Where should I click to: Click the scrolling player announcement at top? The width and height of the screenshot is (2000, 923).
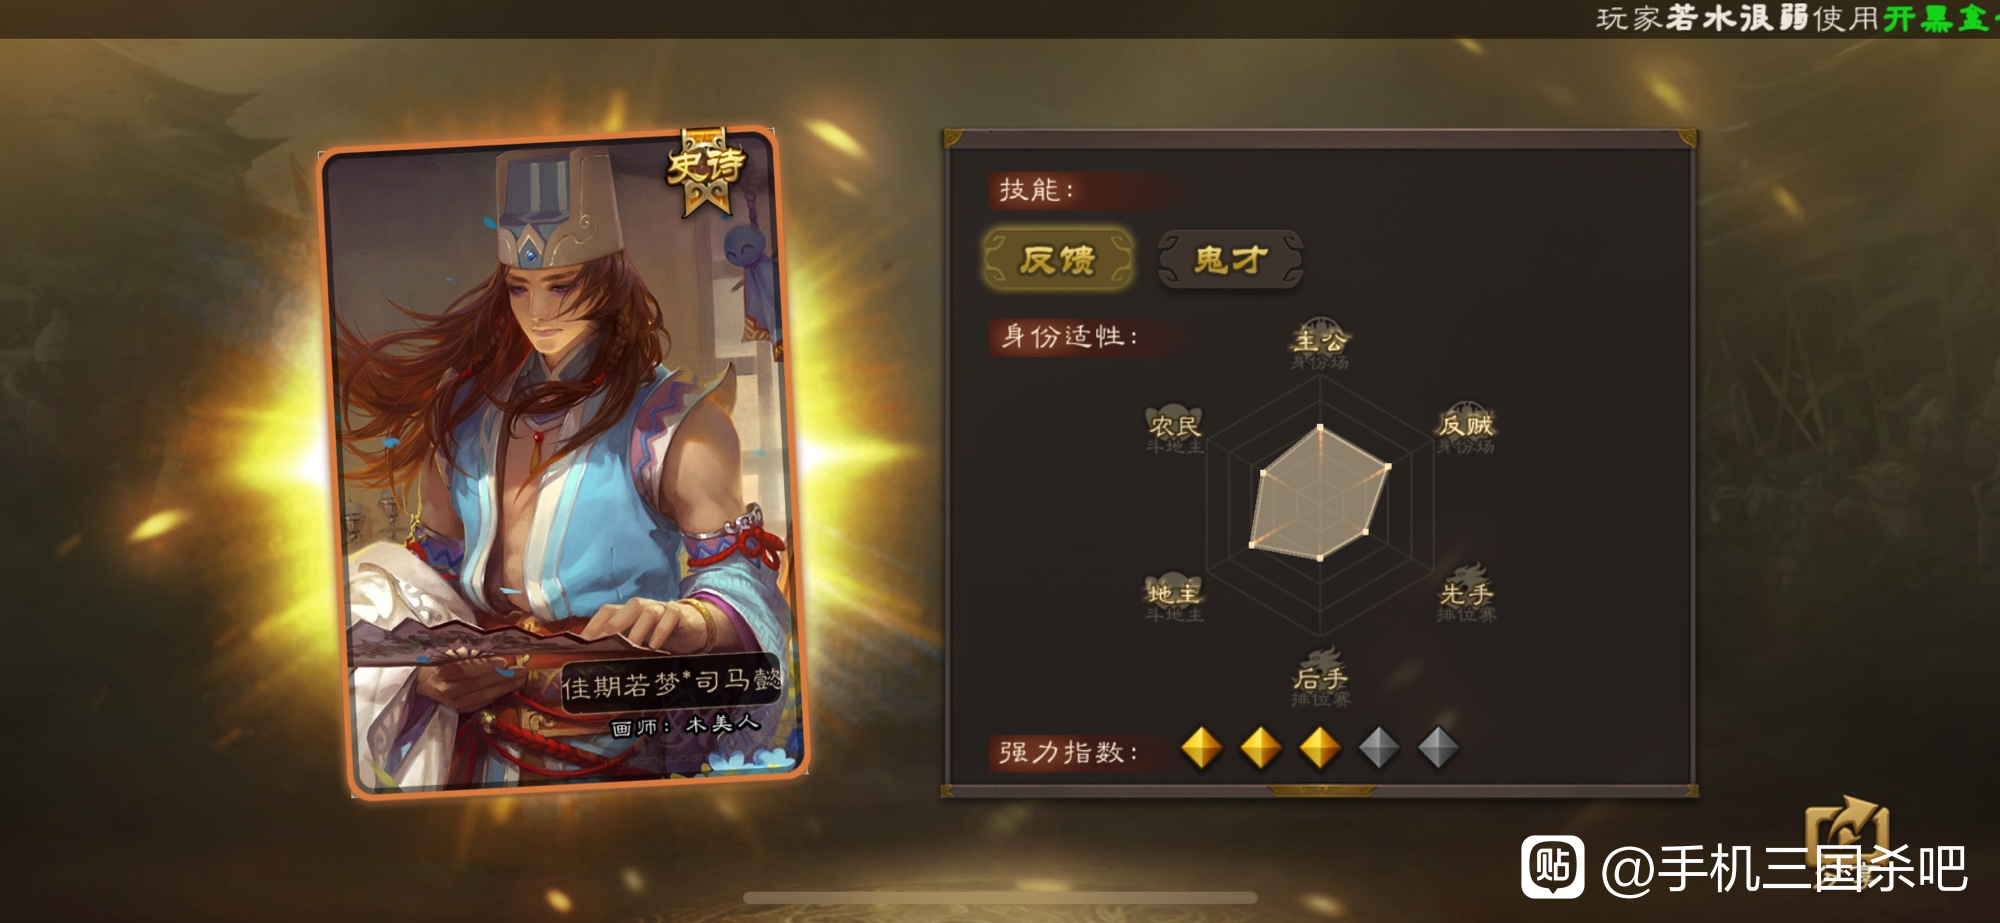click(x=1797, y=18)
